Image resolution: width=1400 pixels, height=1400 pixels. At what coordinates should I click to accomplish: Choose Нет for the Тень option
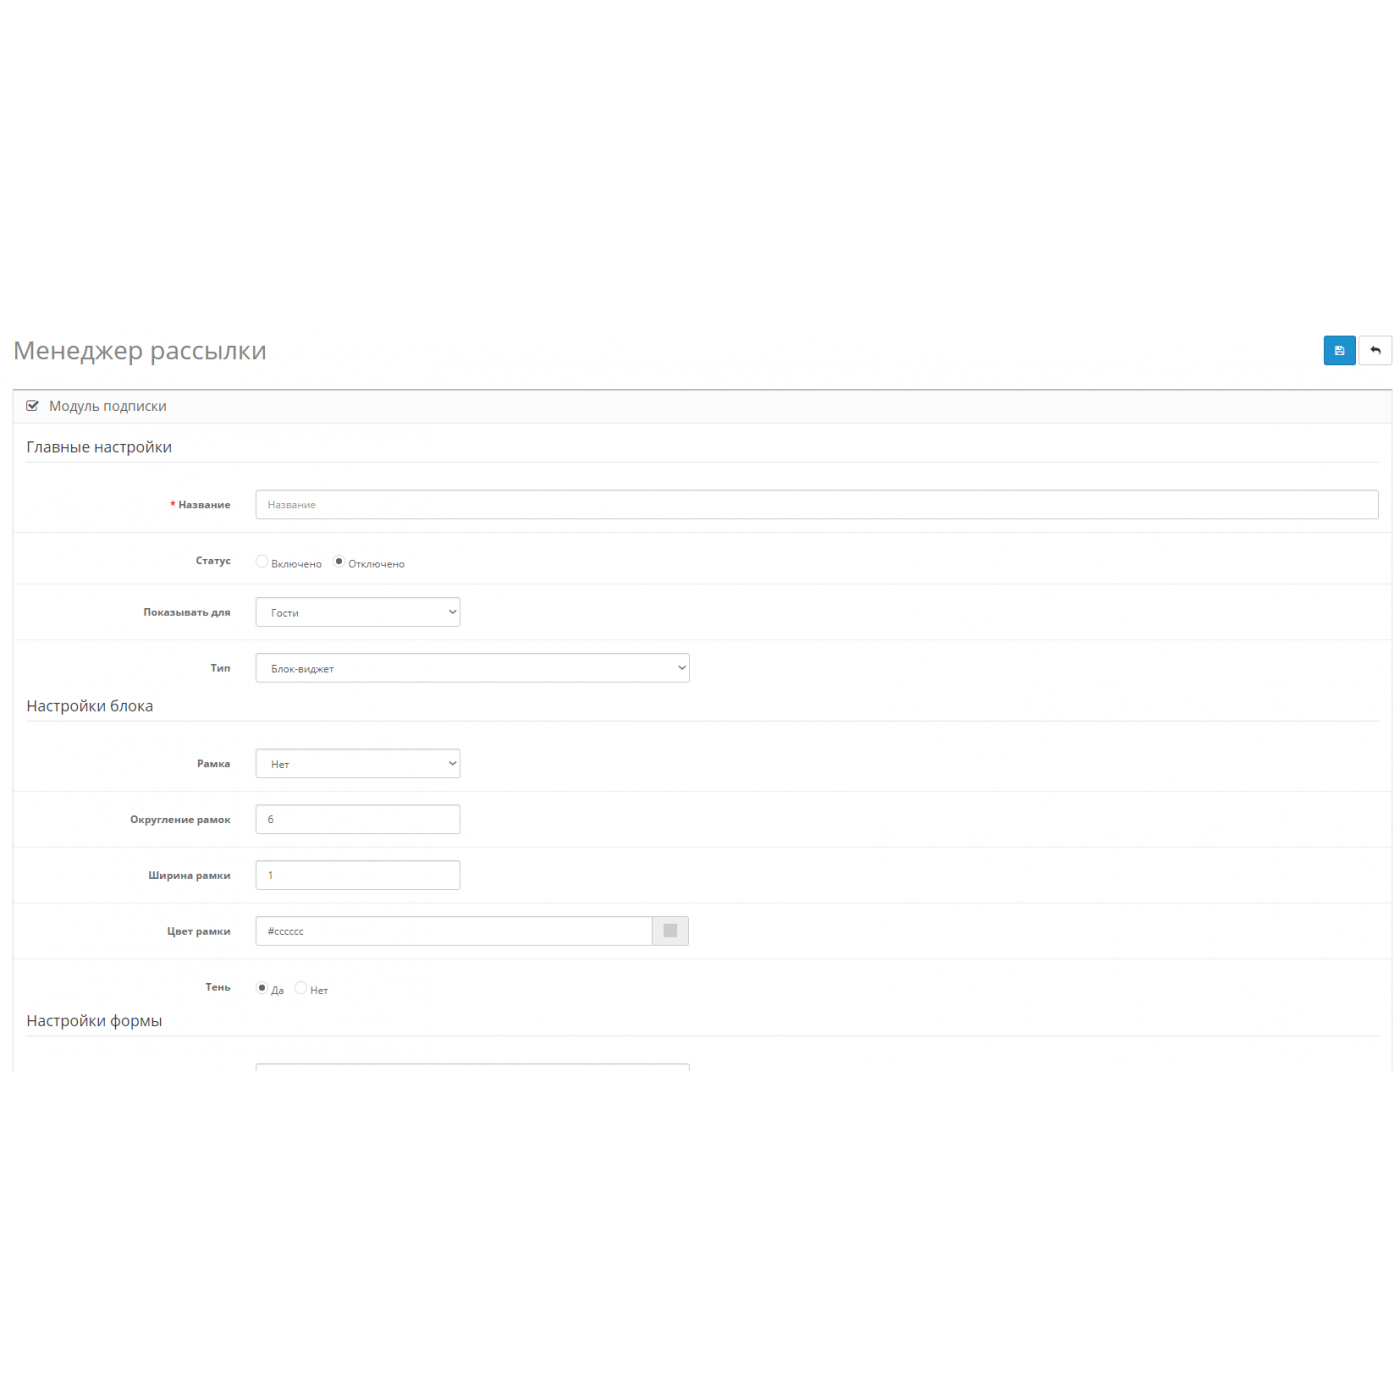coord(301,988)
